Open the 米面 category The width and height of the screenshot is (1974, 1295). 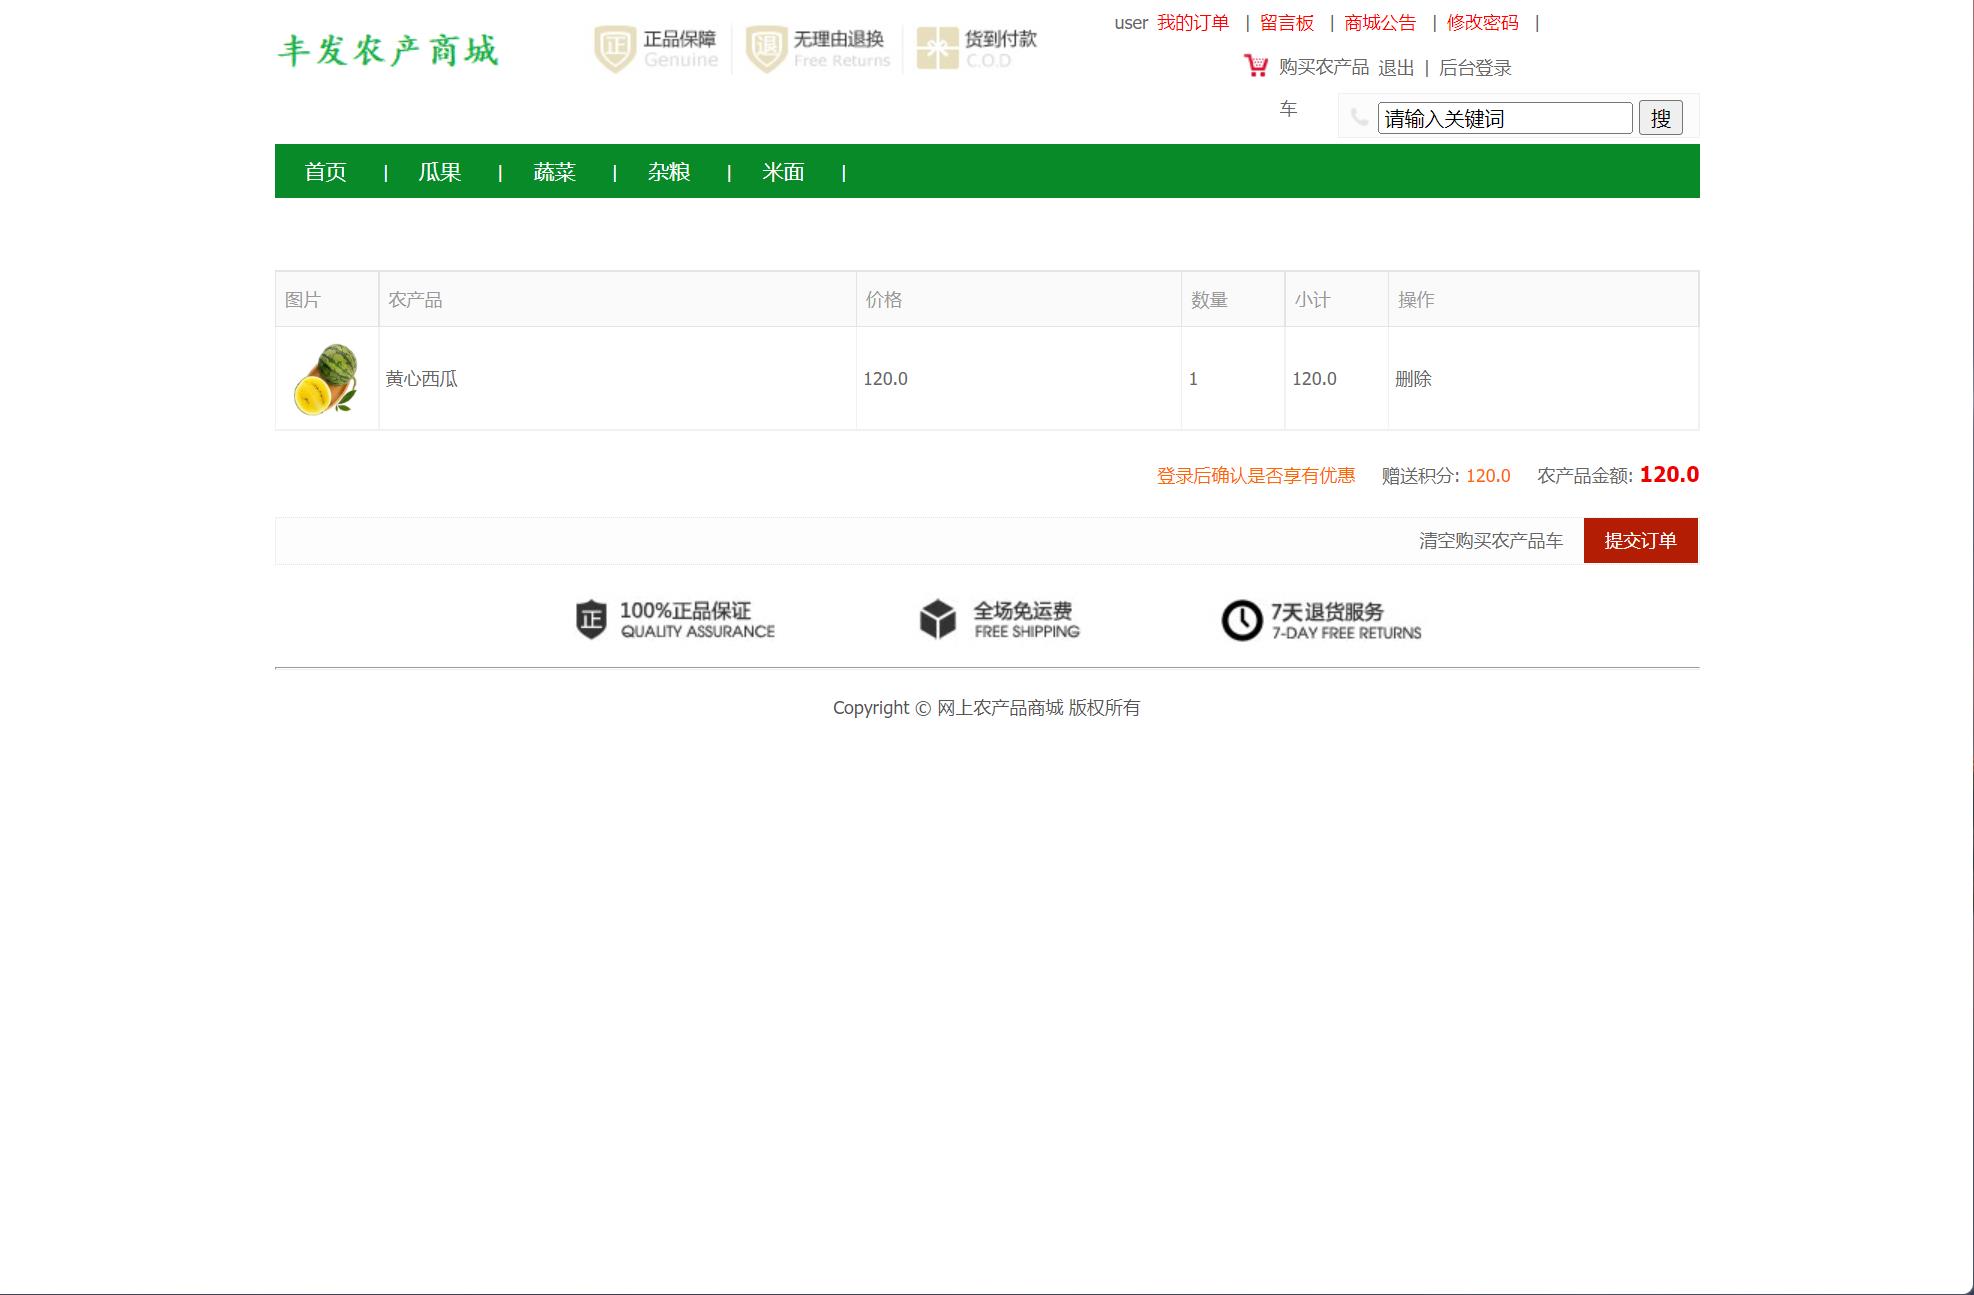pyautogui.click(x=784, y=171)
